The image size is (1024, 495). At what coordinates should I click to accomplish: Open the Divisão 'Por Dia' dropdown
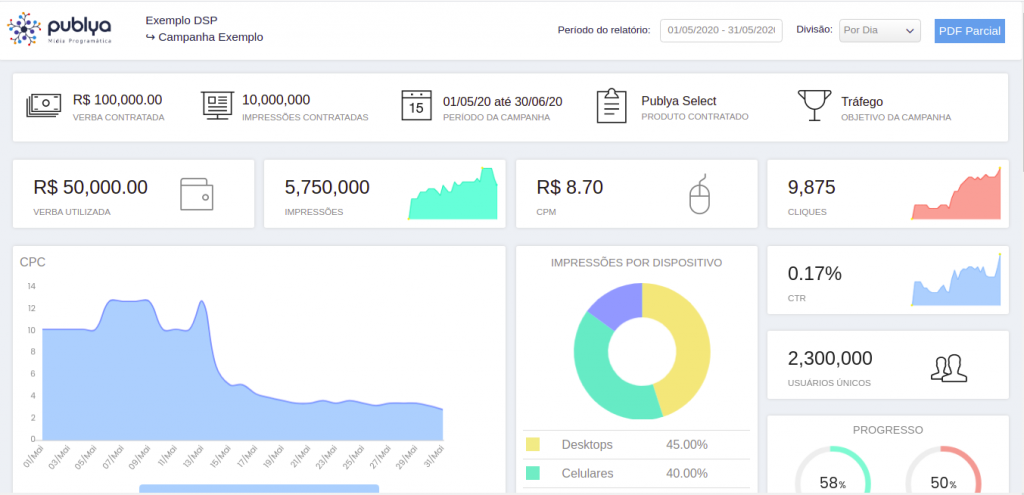coord(880,31)
